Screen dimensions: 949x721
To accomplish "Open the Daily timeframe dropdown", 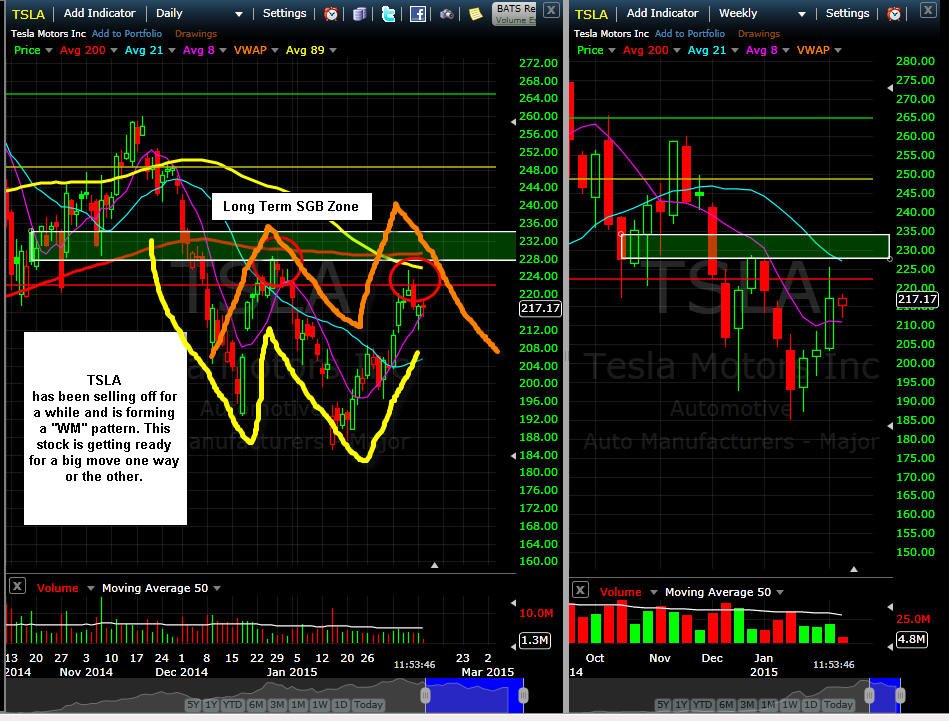I will [199, 13].
